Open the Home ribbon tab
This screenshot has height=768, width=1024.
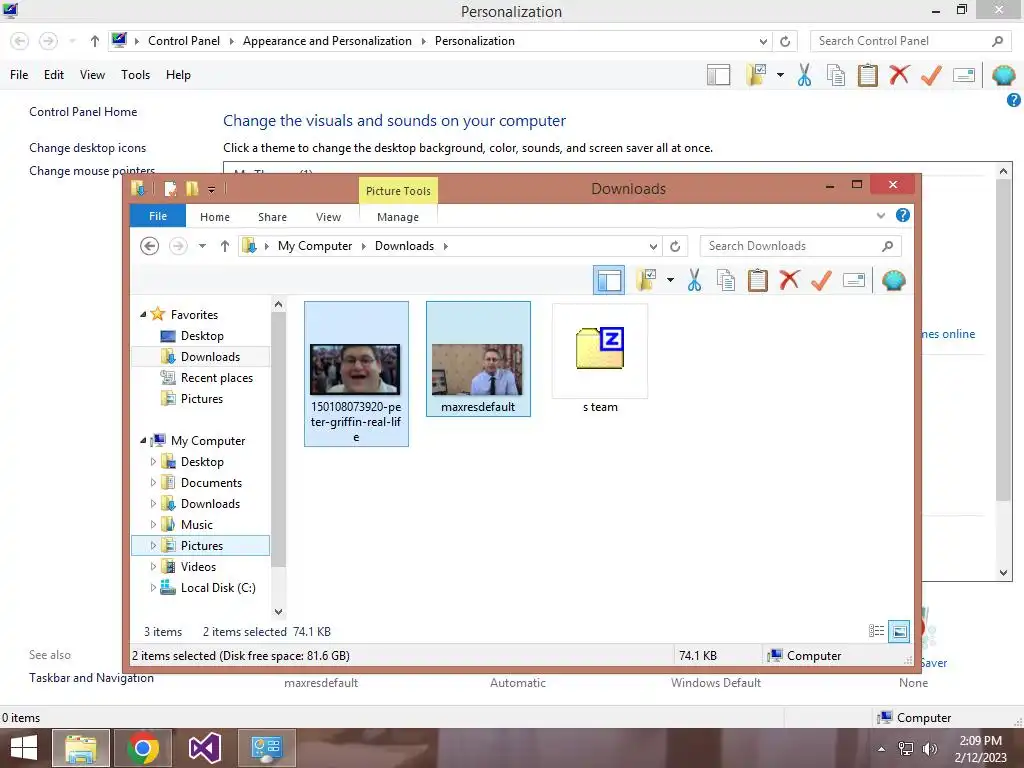click(215, 217)
